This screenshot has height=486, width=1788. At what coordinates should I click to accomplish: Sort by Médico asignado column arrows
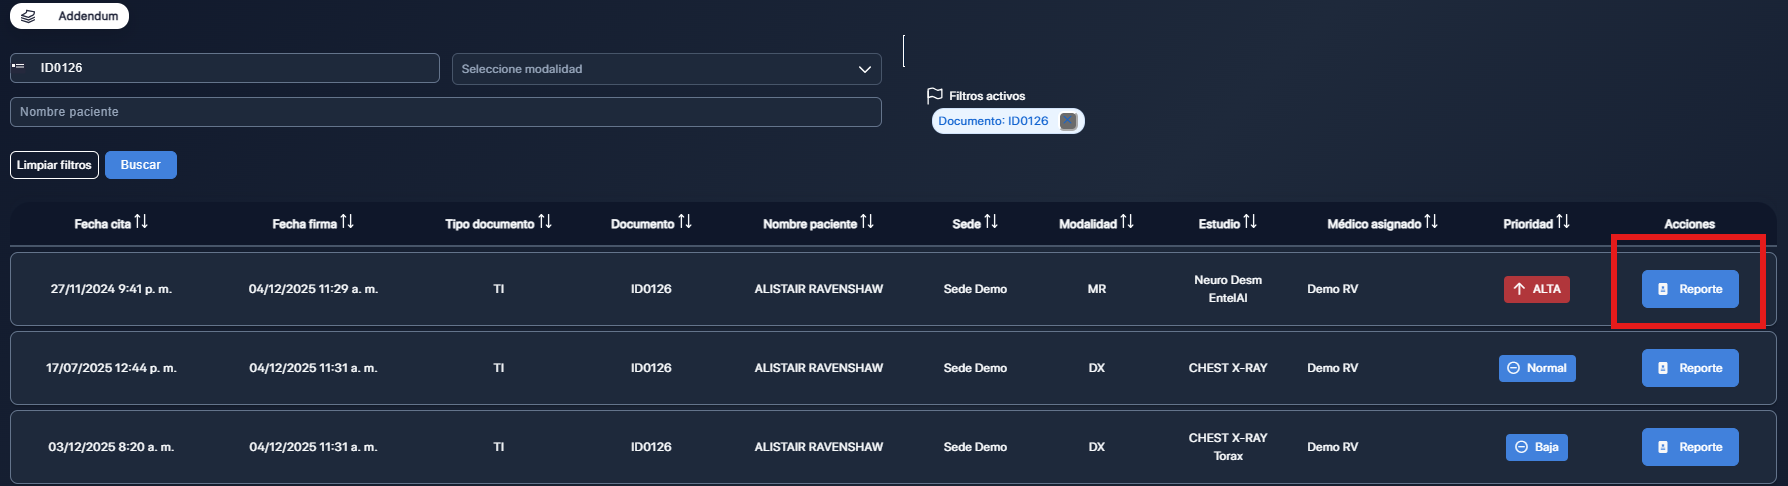(x=1431, y=222)
